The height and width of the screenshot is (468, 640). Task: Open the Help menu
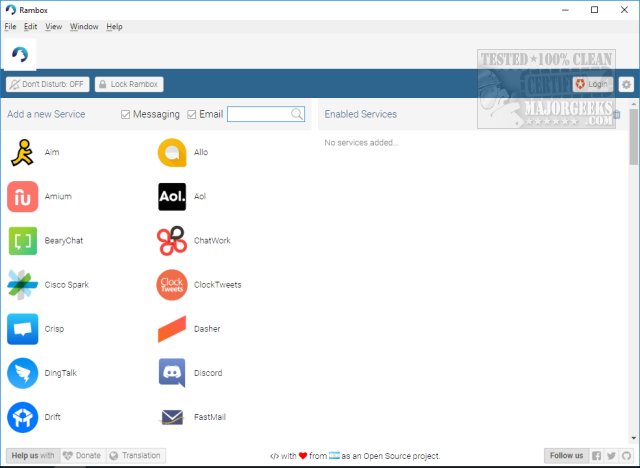coord(114,27)
